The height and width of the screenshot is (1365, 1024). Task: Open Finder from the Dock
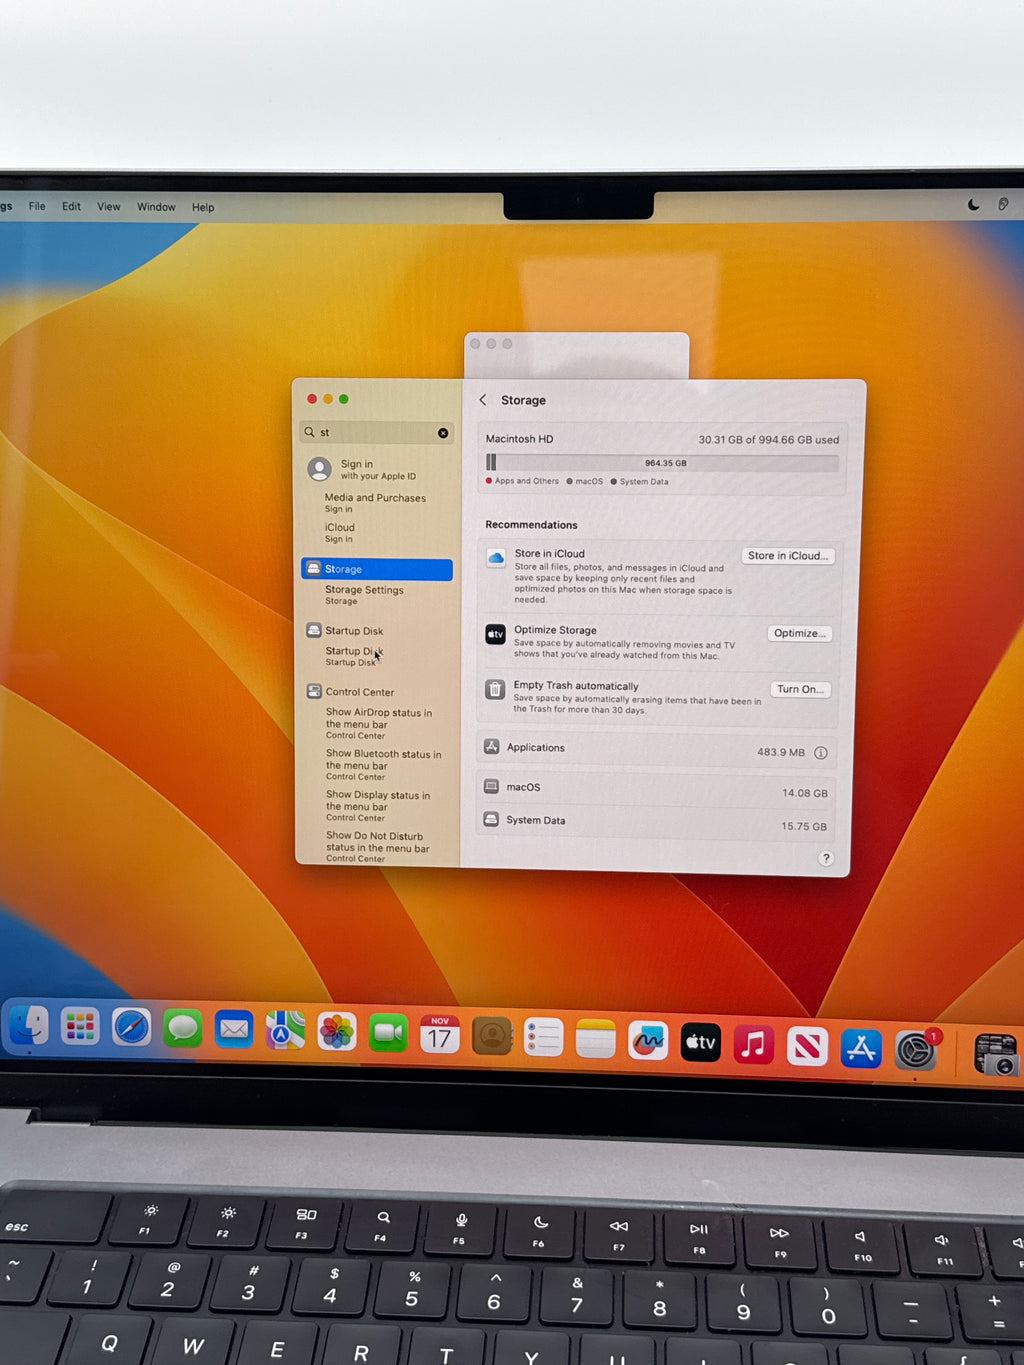[x=28, y=1026]
